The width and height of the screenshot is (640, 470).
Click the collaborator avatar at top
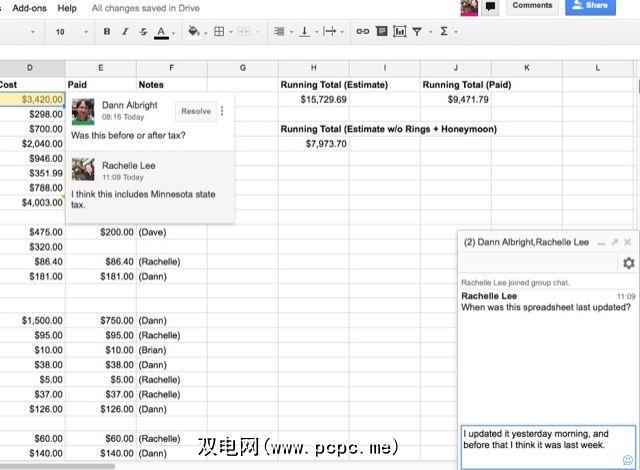[469, 7]
